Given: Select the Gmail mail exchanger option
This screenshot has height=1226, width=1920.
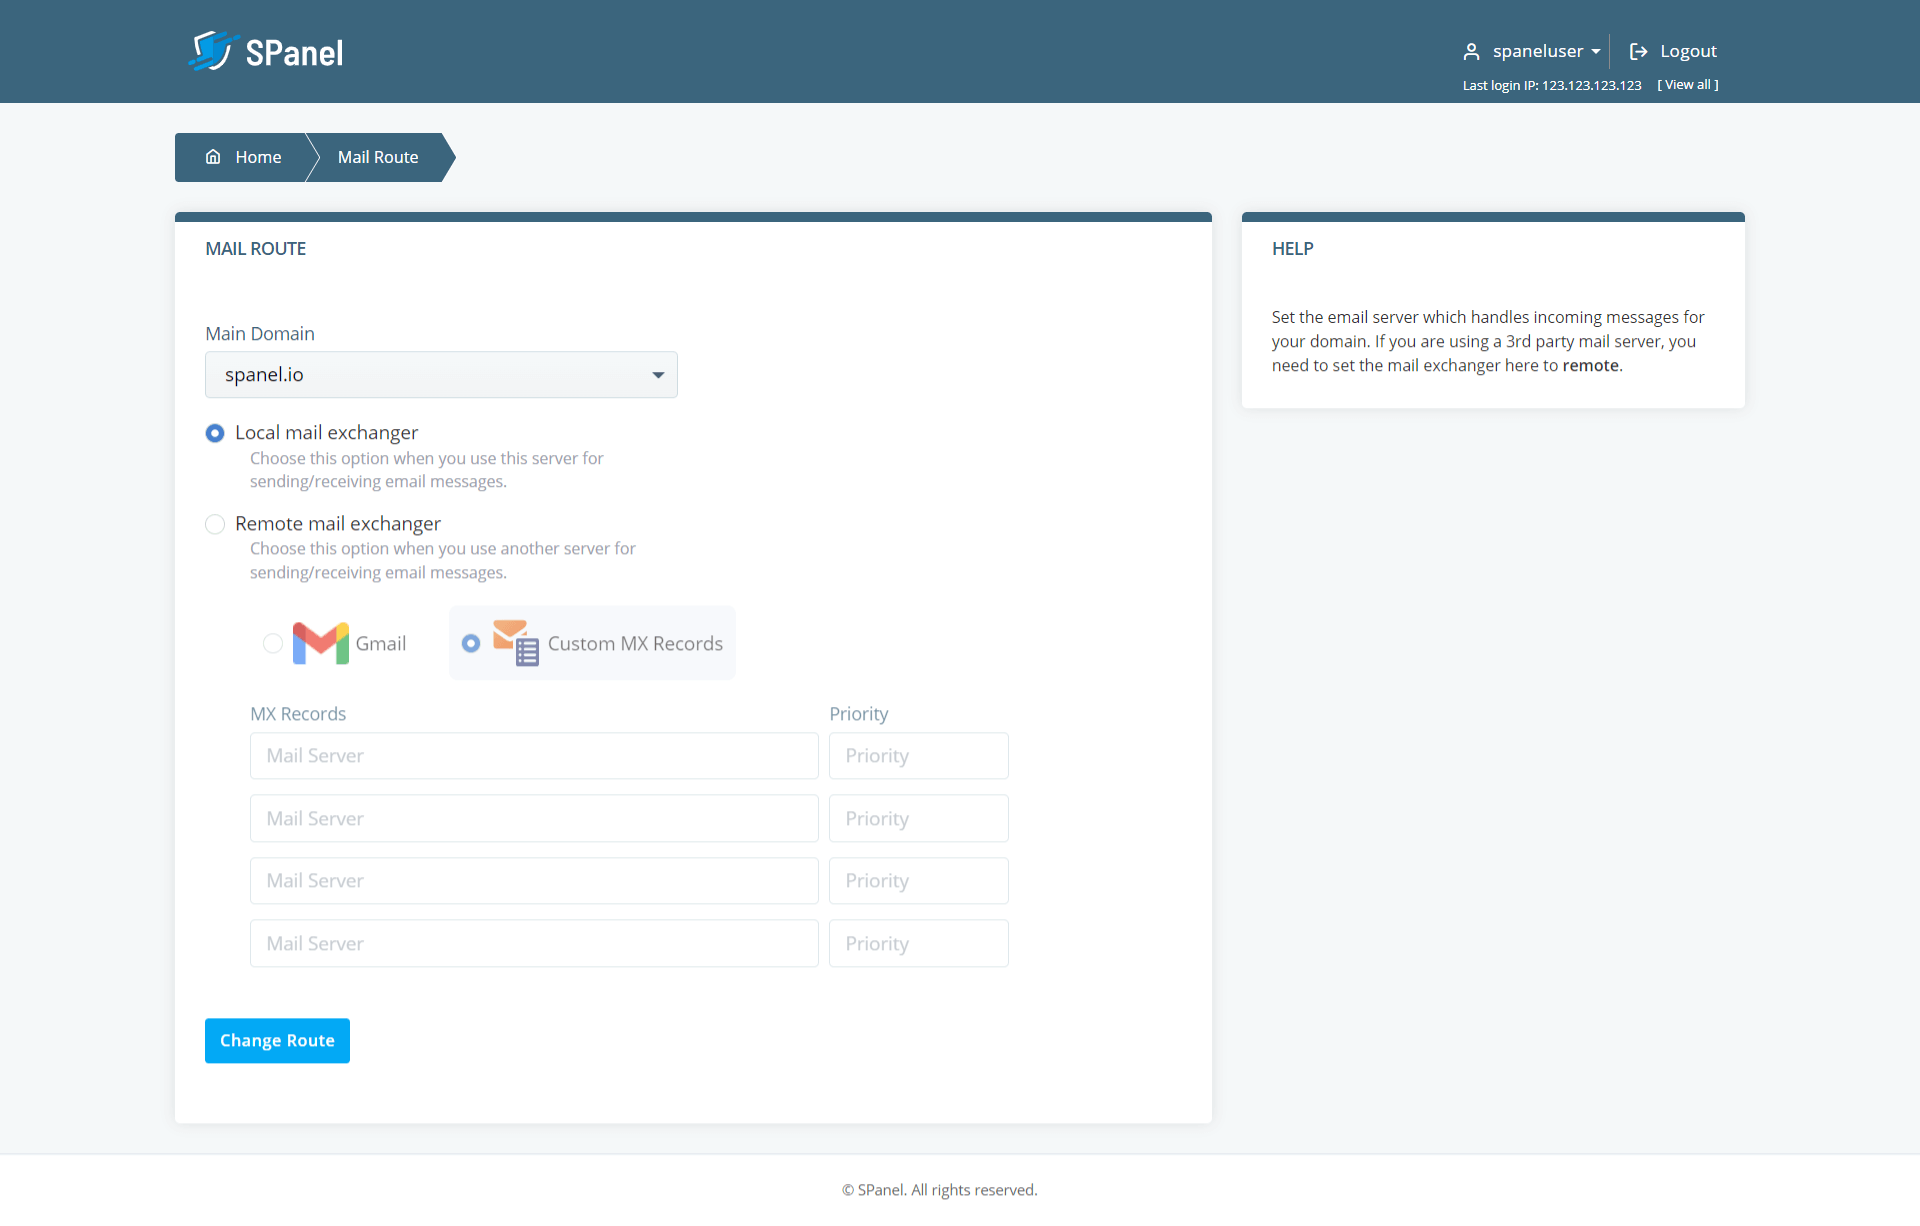Looking at the screenshot, I should (269, 642).
